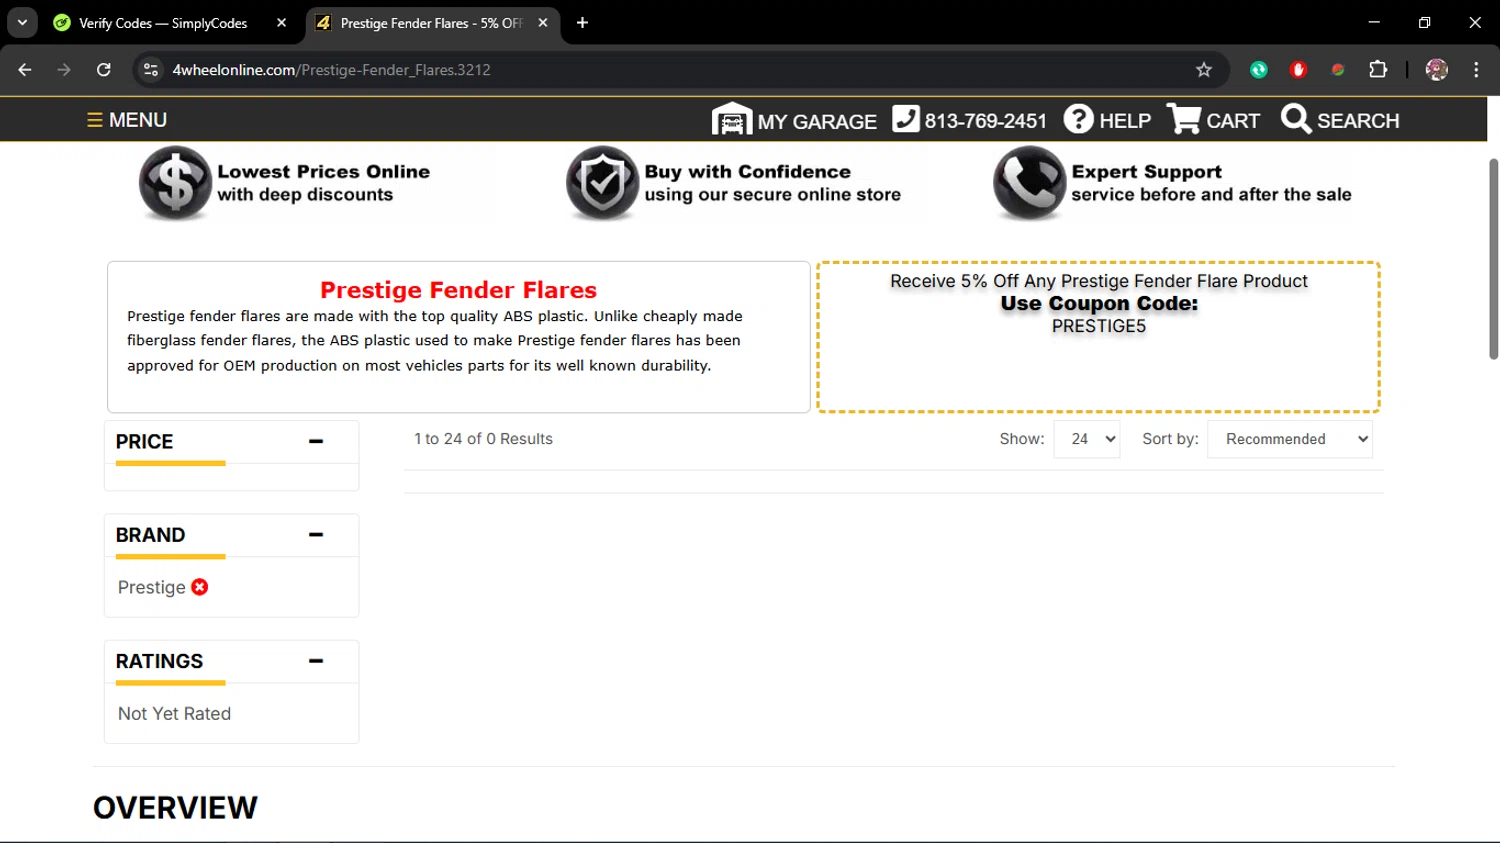The height and width of the screenshot is (843, 1500).
Task: Collapse the BRAND filter section
Action: point(316,535)
